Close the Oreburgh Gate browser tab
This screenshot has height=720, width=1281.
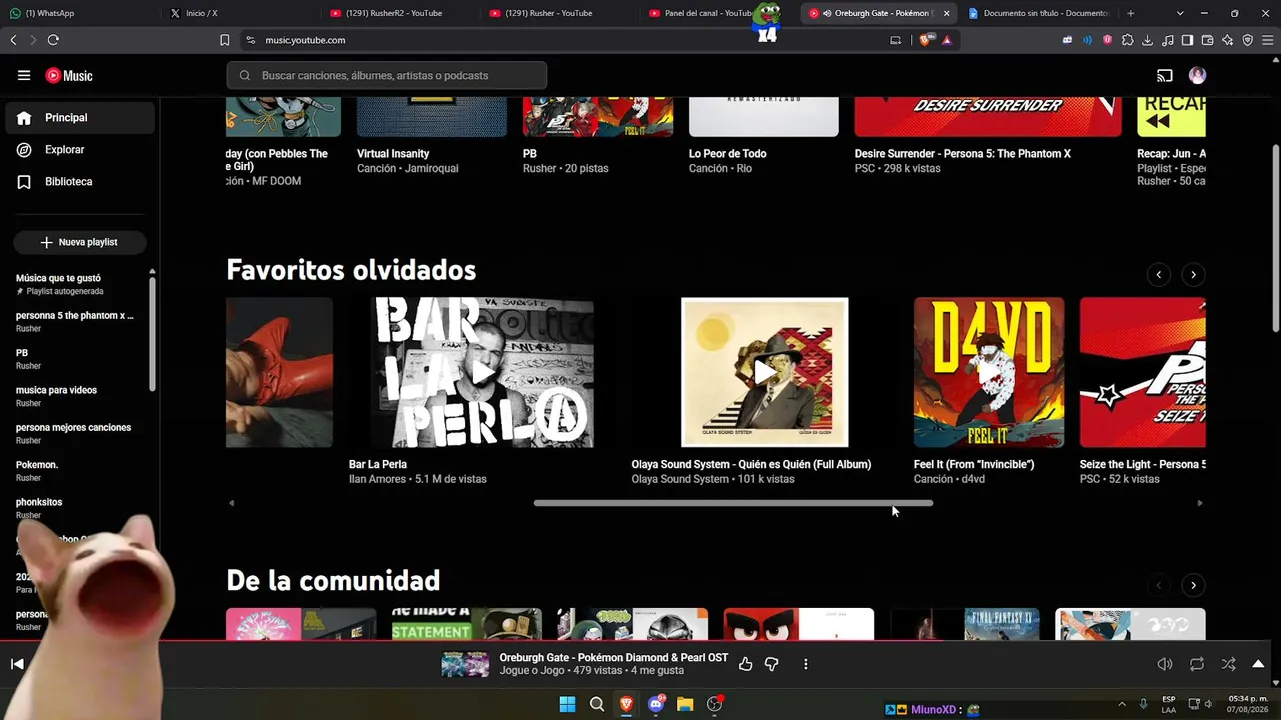point(946,13)
